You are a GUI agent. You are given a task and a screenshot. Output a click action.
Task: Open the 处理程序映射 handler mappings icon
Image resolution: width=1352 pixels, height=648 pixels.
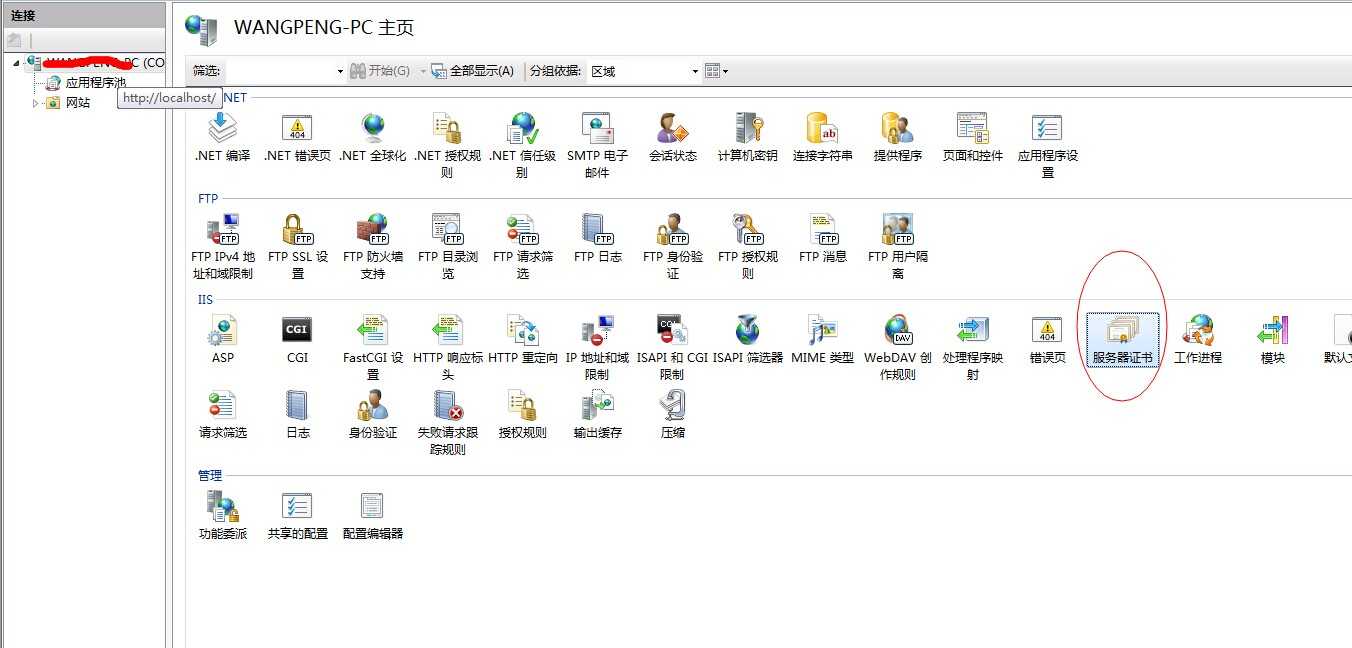(971, 332)
